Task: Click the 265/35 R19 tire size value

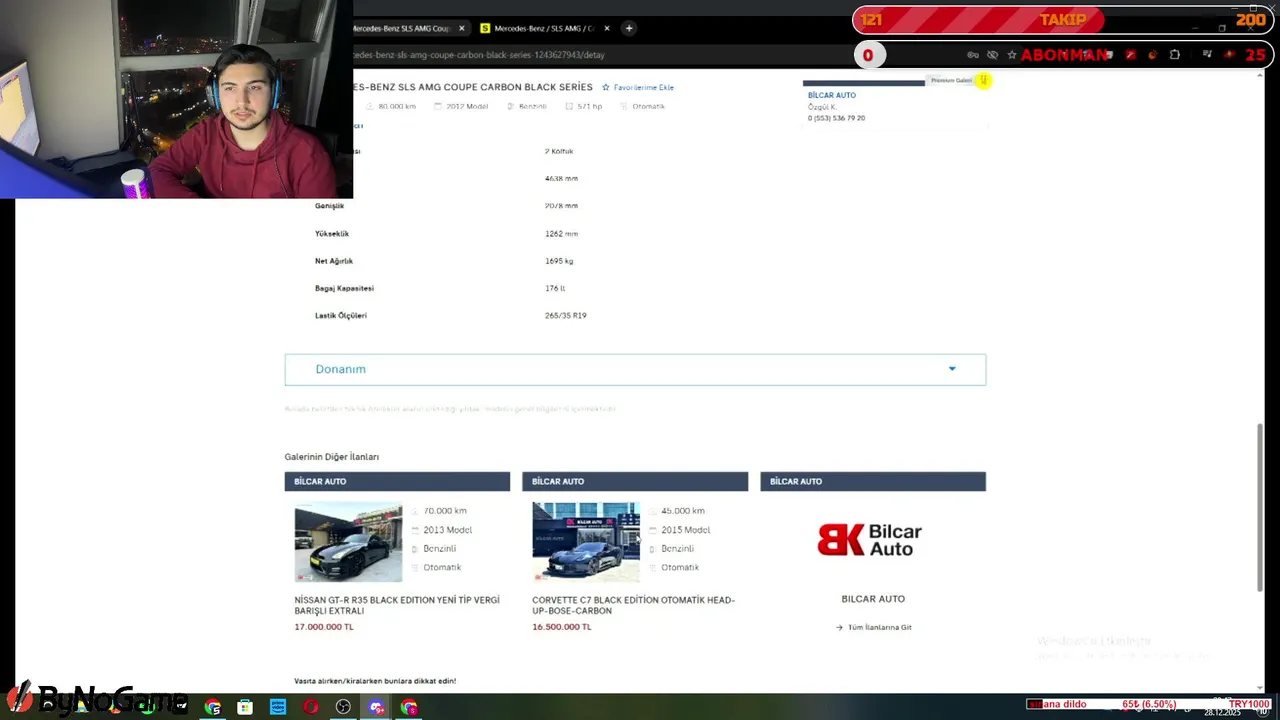Action: [x=566, y=315]
